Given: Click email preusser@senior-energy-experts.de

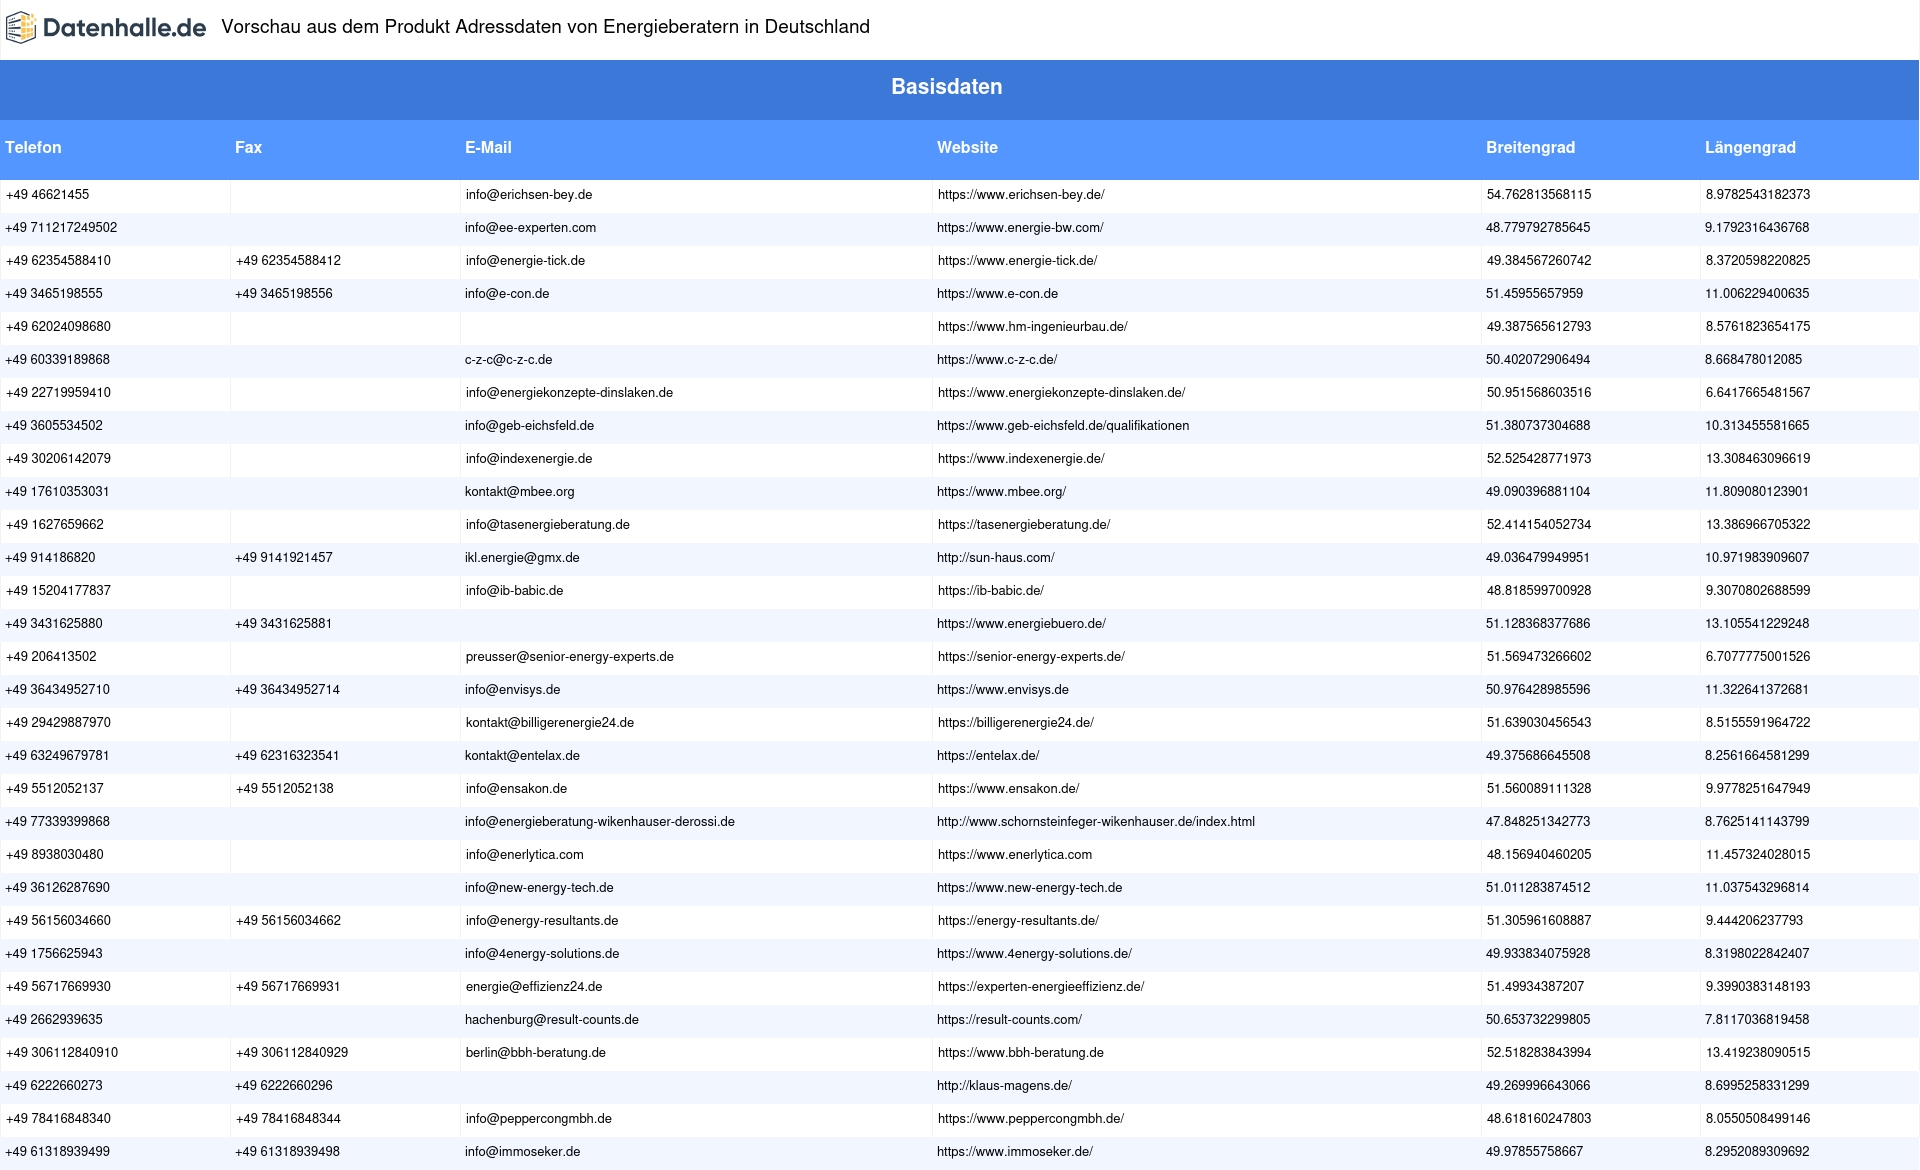Looking at the screenshot, I should pos(570,657).
